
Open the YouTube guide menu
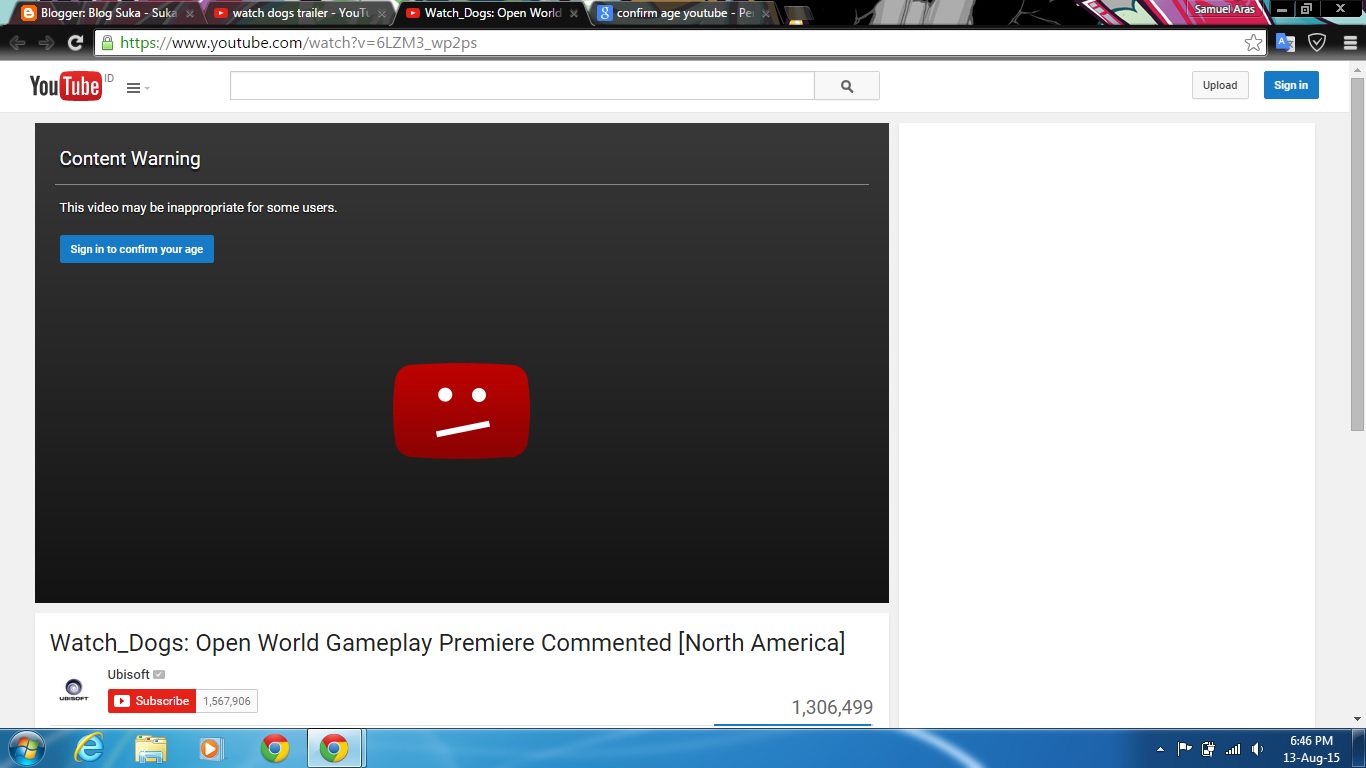tap(138, 88)
